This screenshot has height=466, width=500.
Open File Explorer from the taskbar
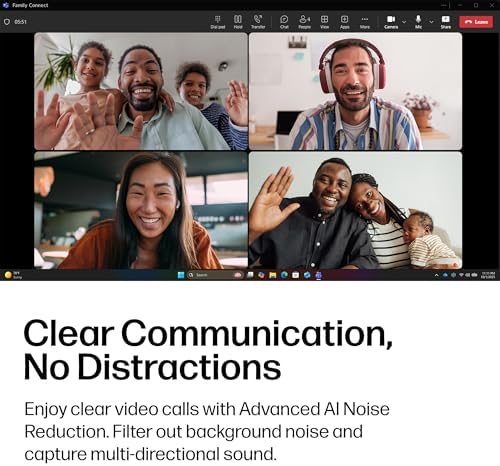pyautogui.click(x=273, y=275)
